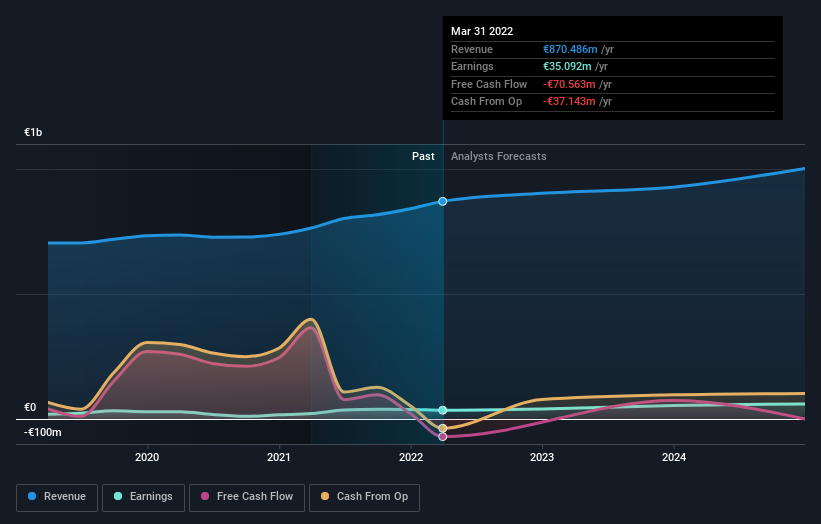Toggle the Revenue legend button
The height and width of the screenshot is (524, 821).
pyautogui.click(x=57, y=497)
